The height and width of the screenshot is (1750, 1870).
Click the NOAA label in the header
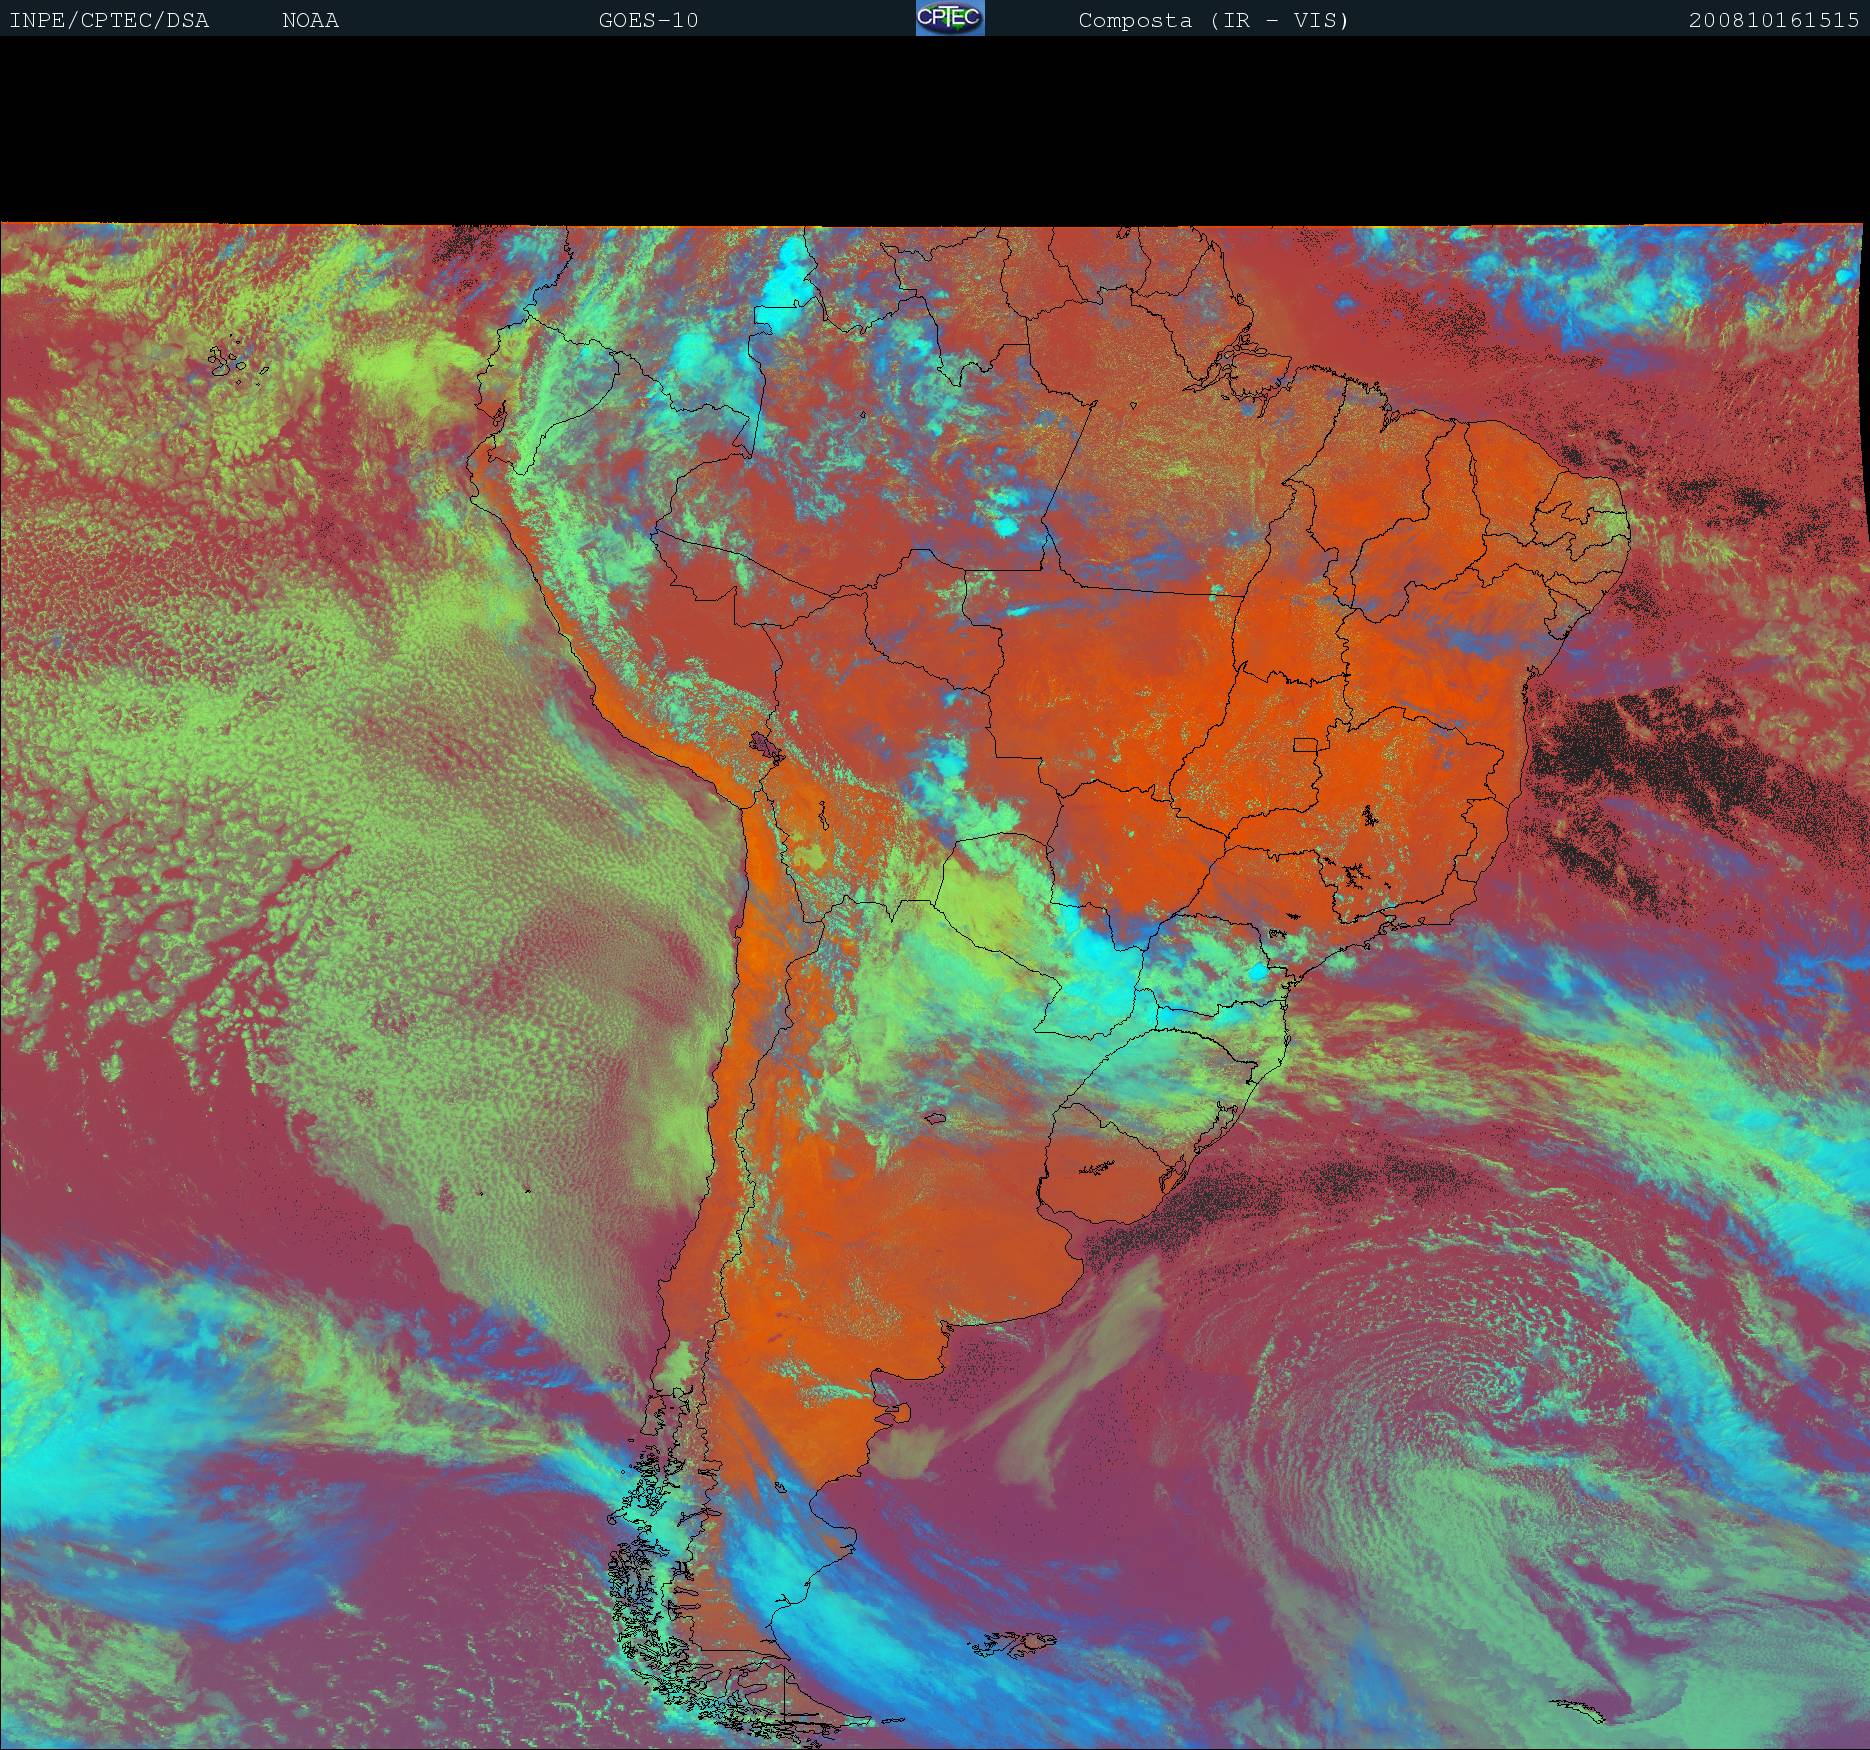[x=310, y=20]
